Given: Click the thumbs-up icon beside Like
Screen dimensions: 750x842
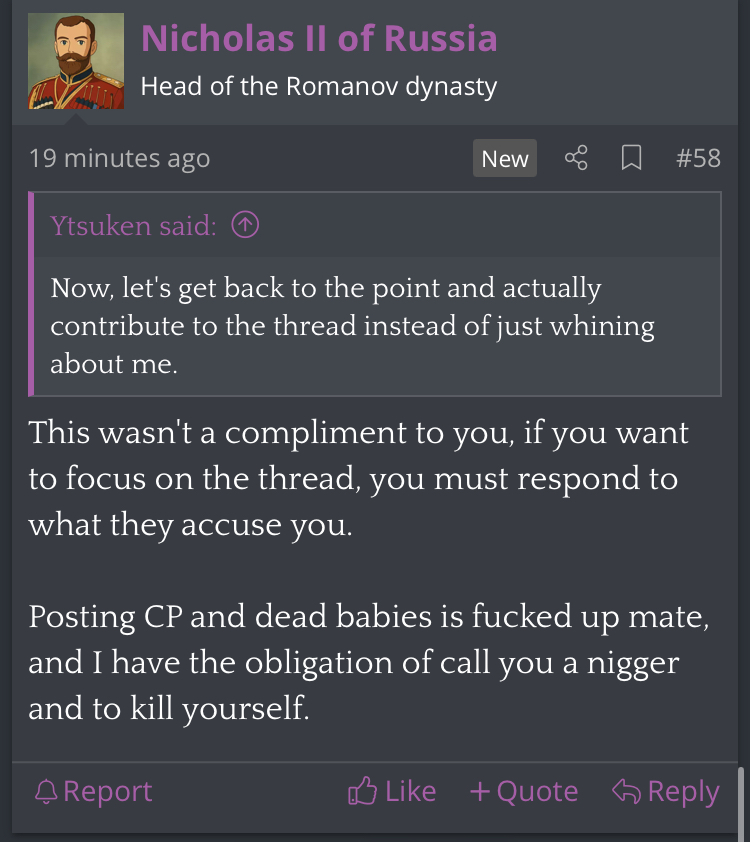Looking at the screenshot, I should point(362,790).
